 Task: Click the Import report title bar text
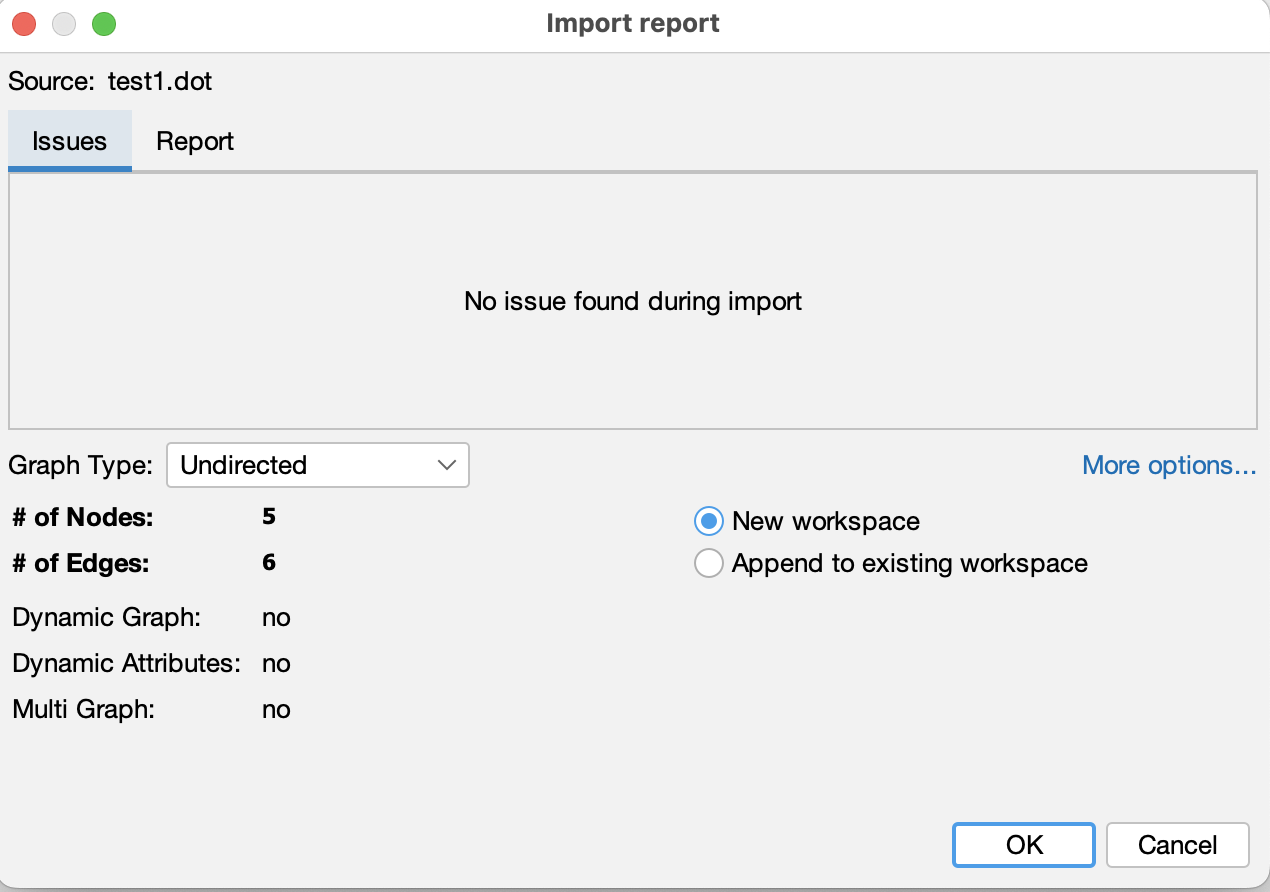[633, 24]
